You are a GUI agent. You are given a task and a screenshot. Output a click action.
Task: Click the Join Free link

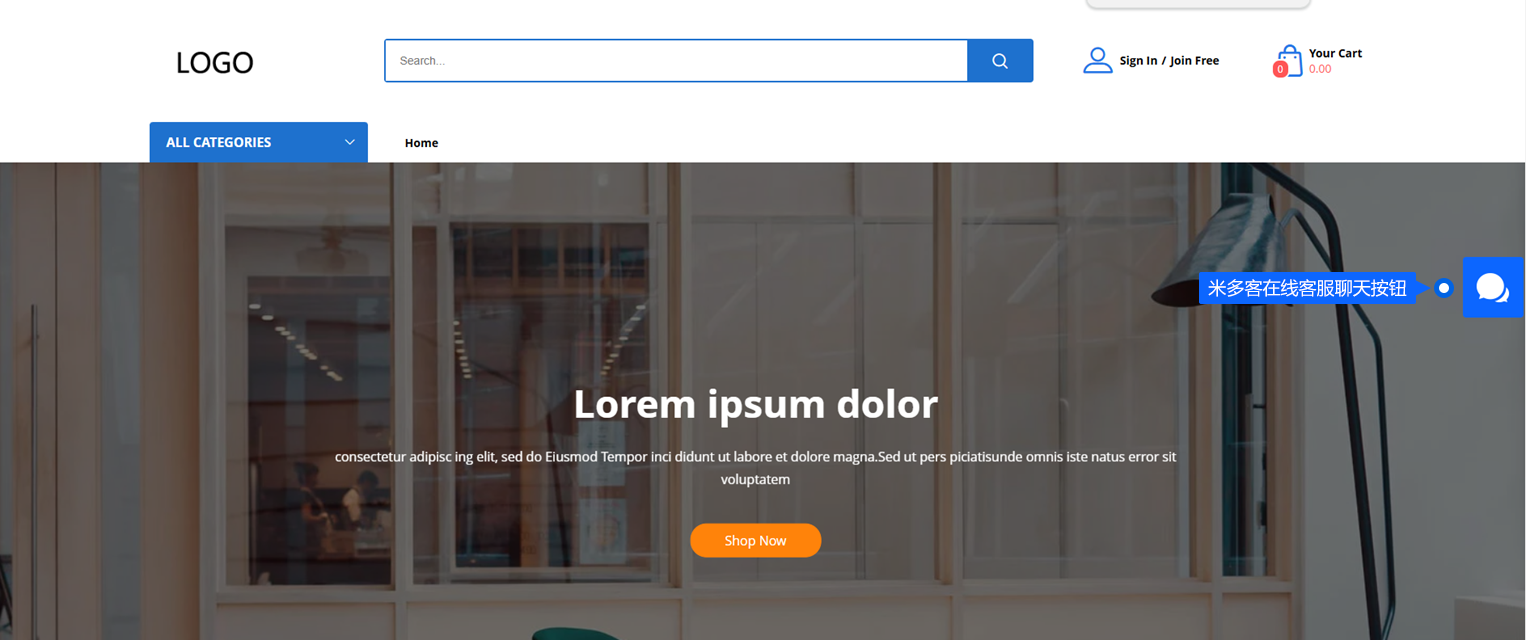[1194, 61]
